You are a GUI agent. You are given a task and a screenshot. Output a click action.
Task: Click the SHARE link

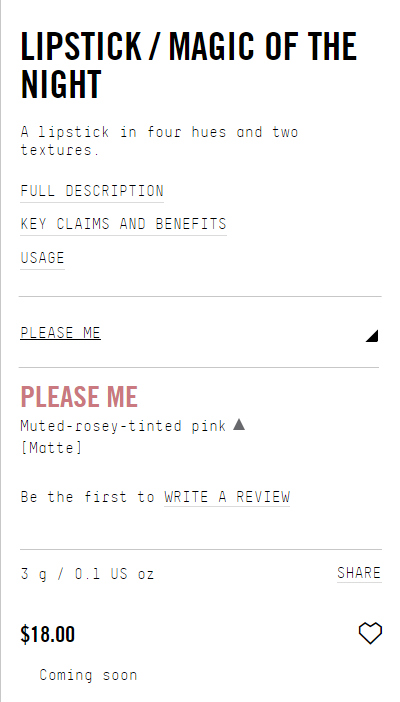[x=359, y=573]
